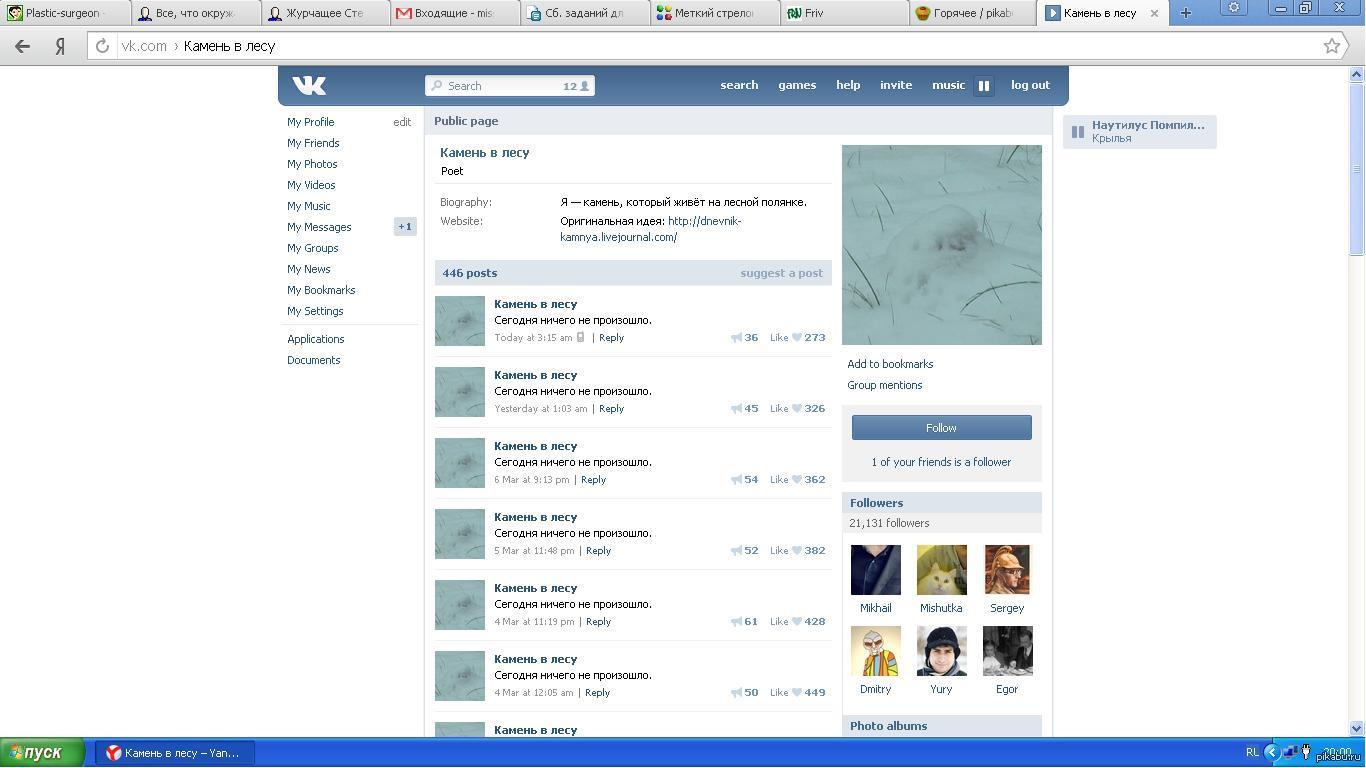Image resolution: width=1366 pixels, height=768 pixels.
Task: Click the page scrollbar down arrow
Action: pyautogui.click(x=1357, y=728)
